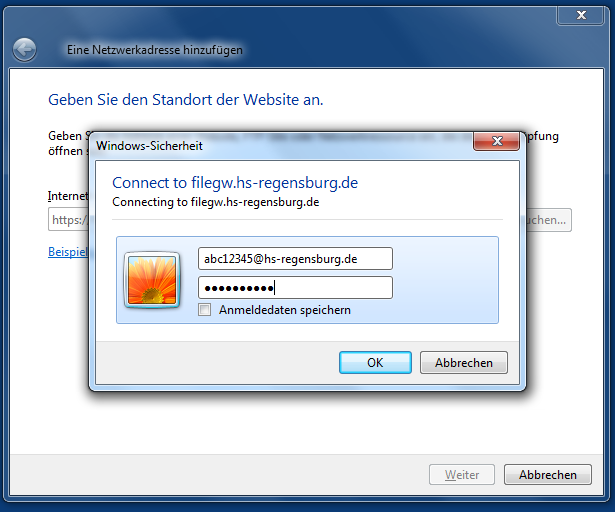615x512 pixels.
Task: Enable the Anmeldedaten speichern checkbox
Action: point(204,310)
